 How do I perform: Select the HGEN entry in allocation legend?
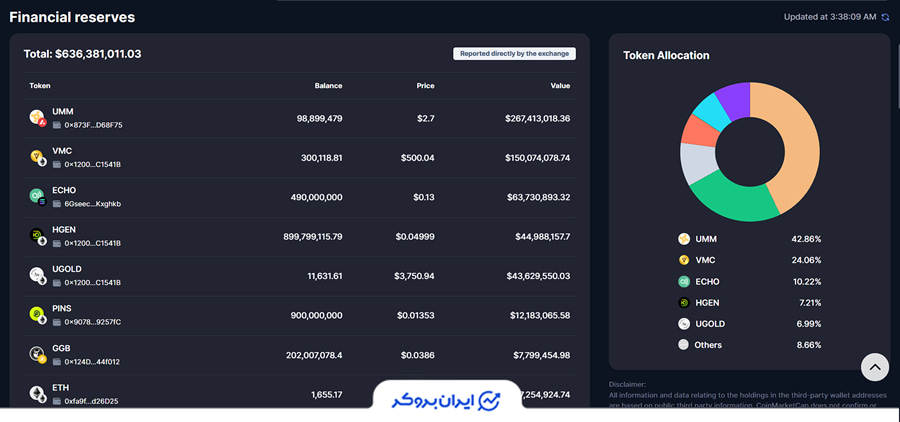[707, 302]
